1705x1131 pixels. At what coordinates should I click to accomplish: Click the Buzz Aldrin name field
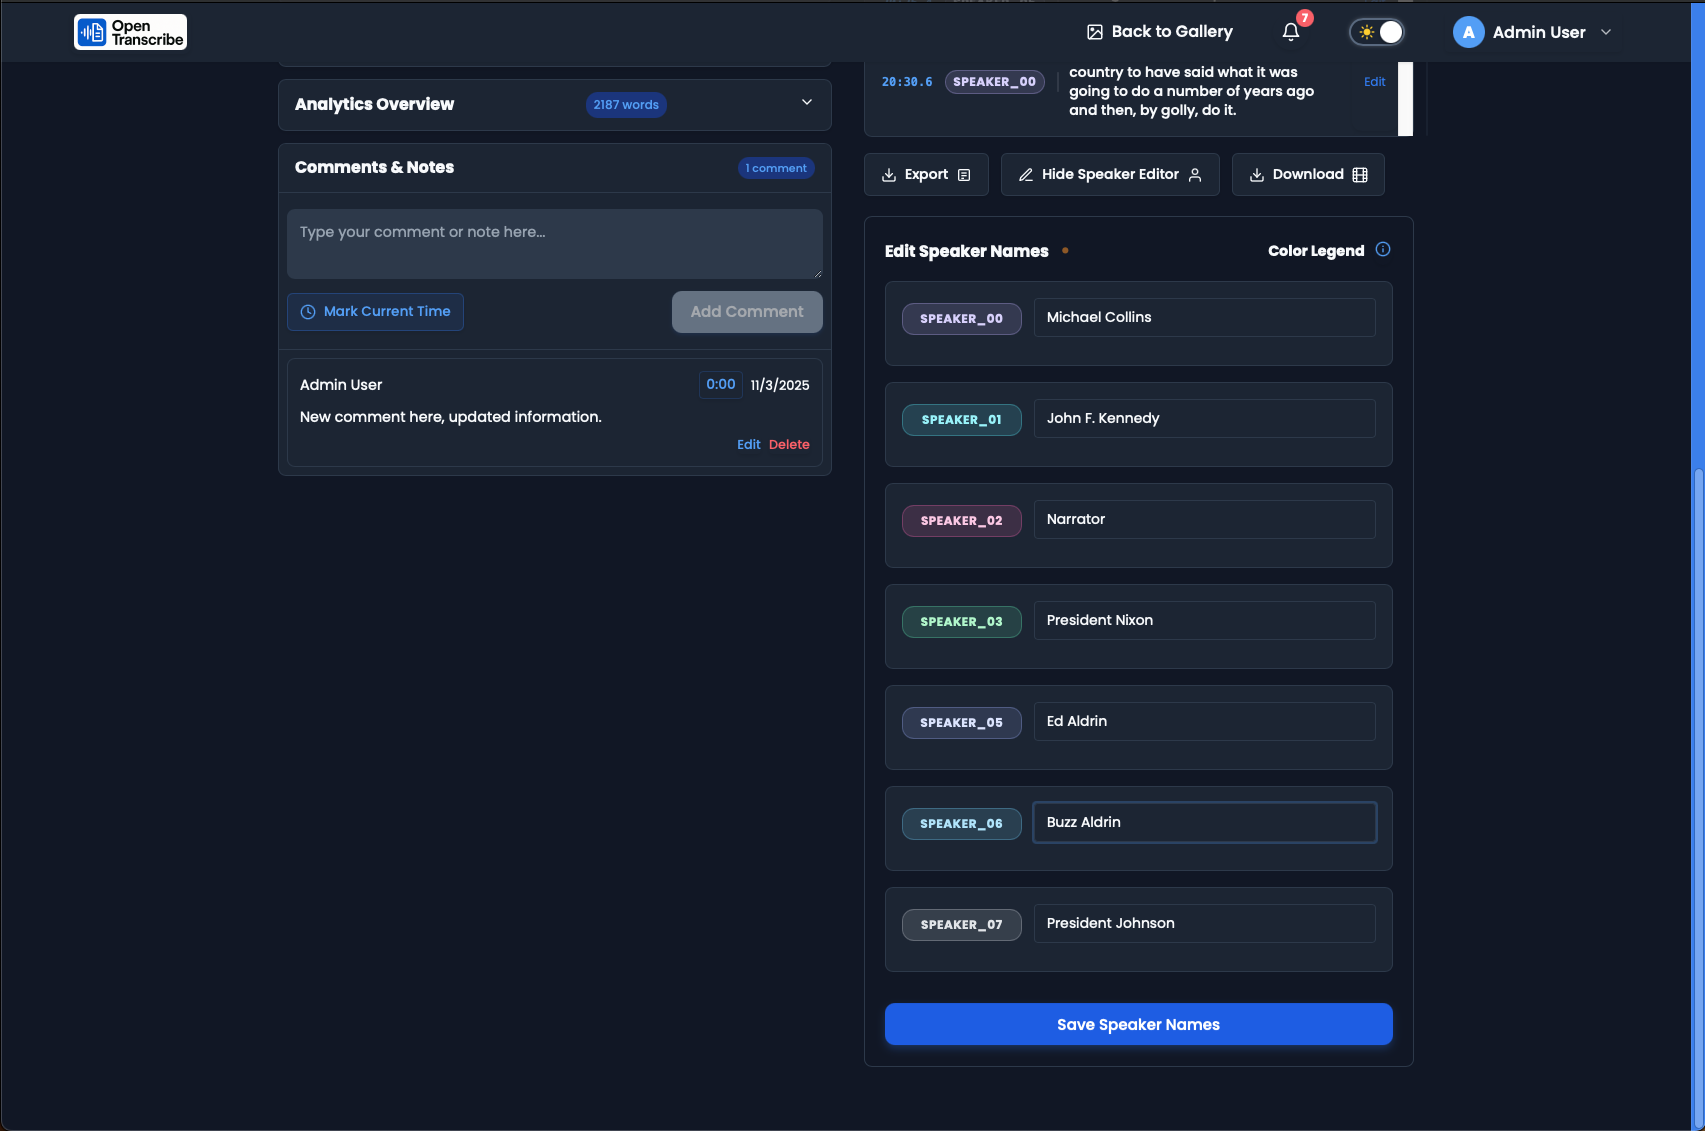[1204, 823]
